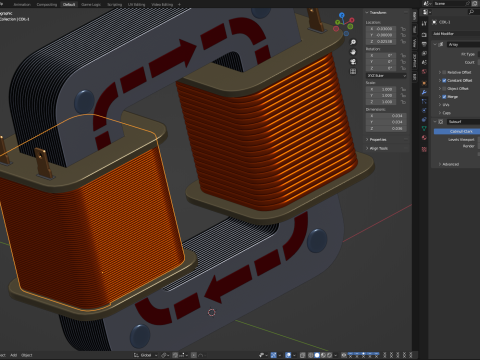Image resolution: width=480 pixels, height=360 pixels.
Task: Select solid viewport shading
Action: point(317,355)
